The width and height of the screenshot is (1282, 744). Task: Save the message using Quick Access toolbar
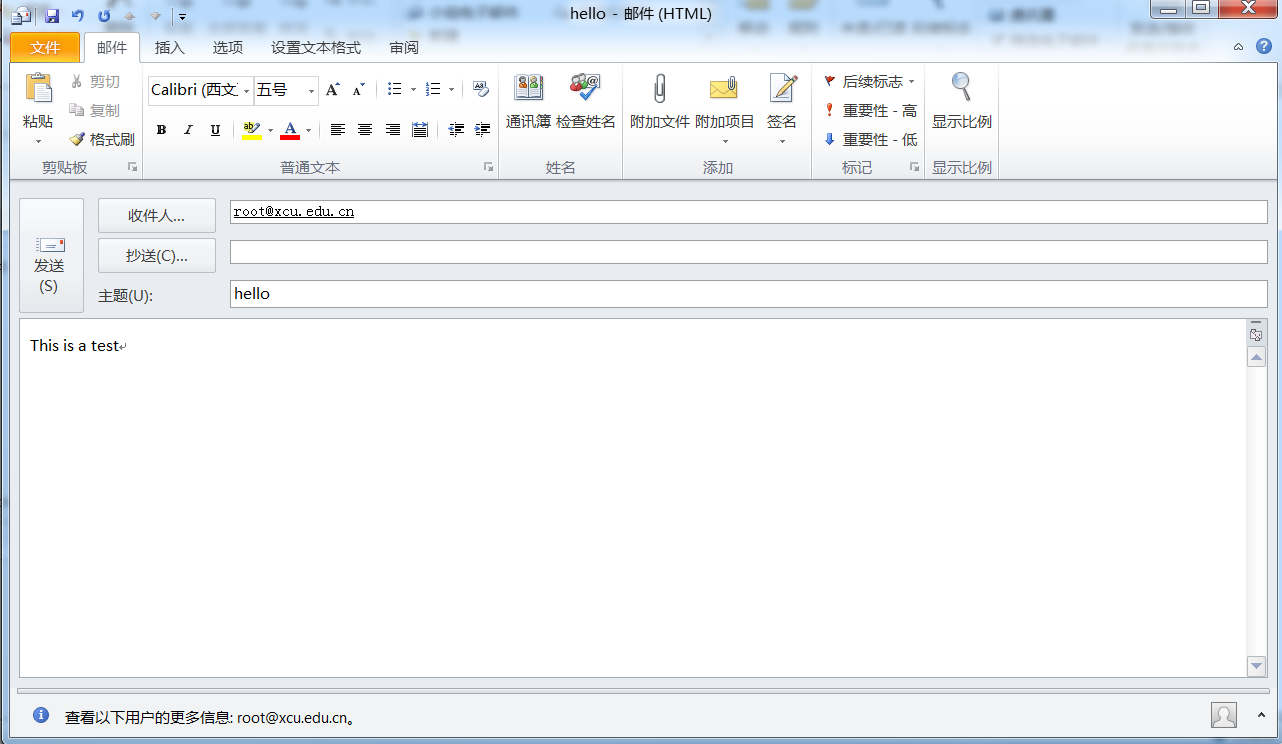coord(52,16)
